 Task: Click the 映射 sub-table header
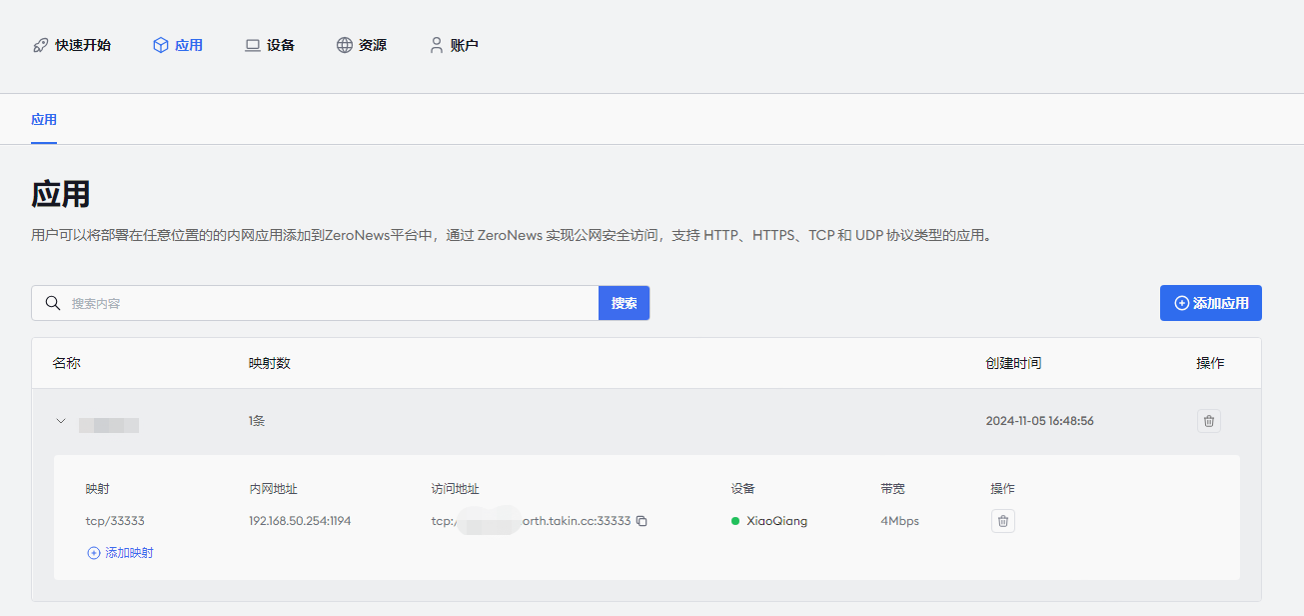tap(98, 489)
